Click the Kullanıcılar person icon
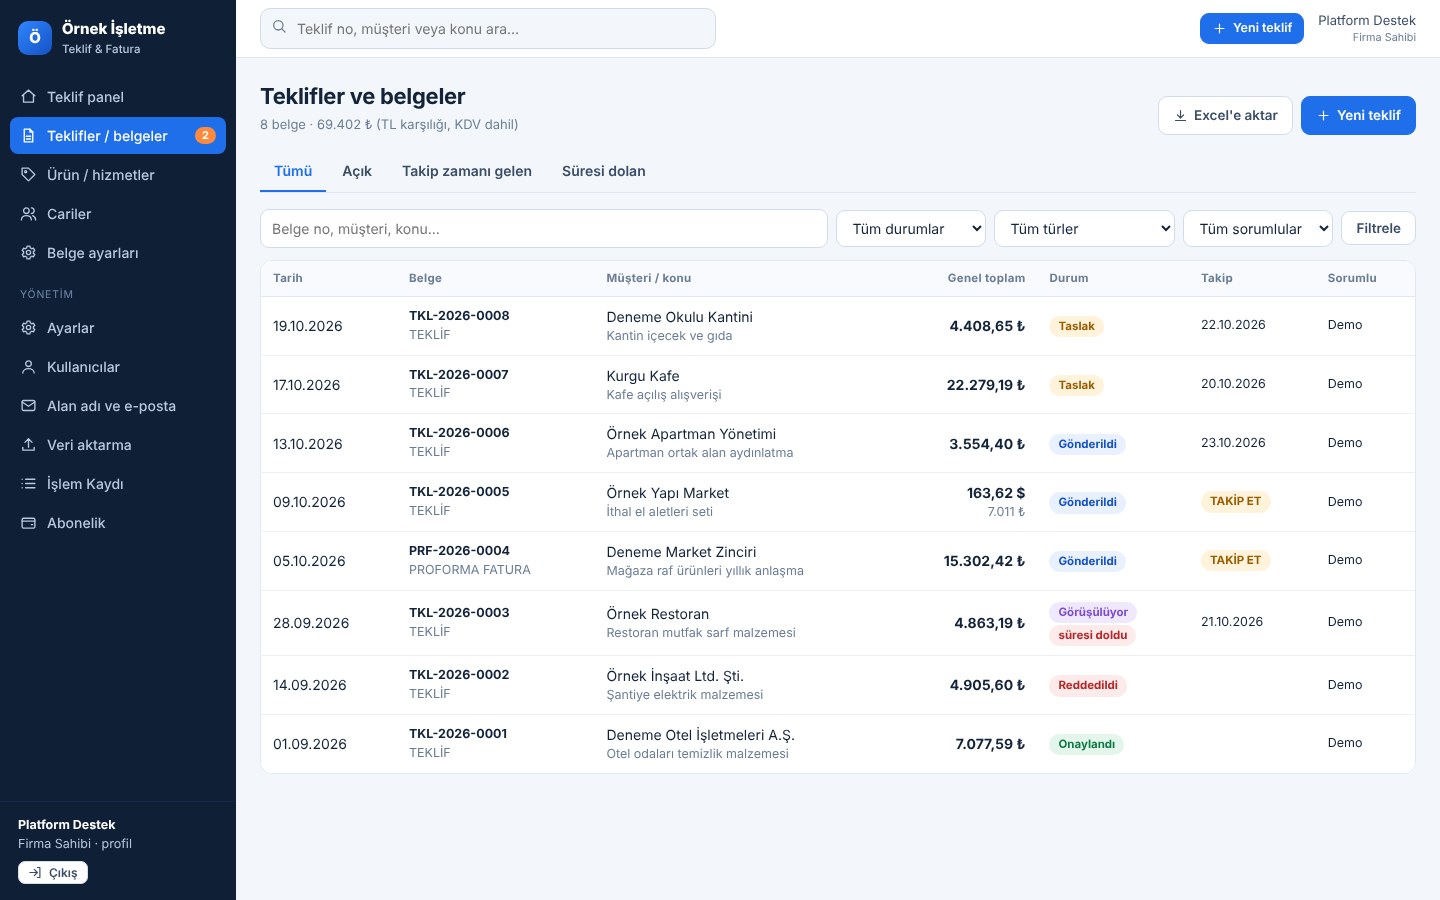 point(29,367)
